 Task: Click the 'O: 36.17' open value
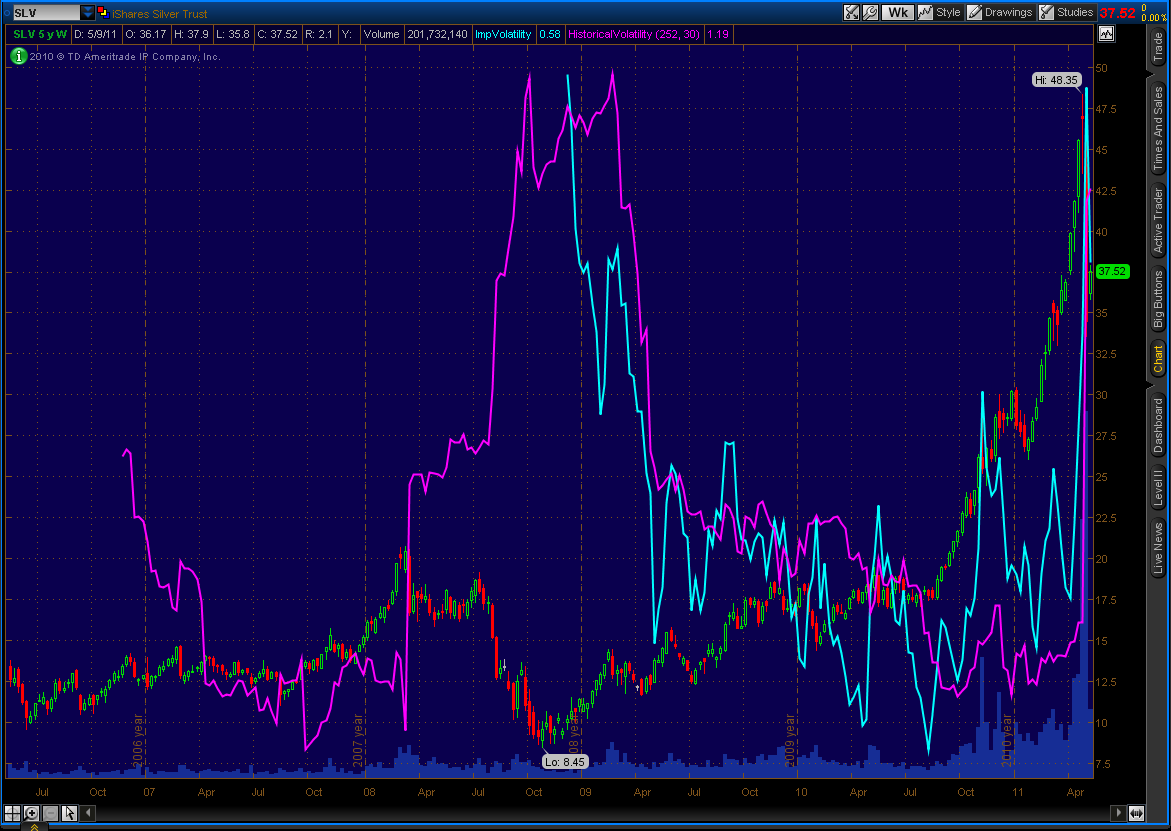coord(146,34)
